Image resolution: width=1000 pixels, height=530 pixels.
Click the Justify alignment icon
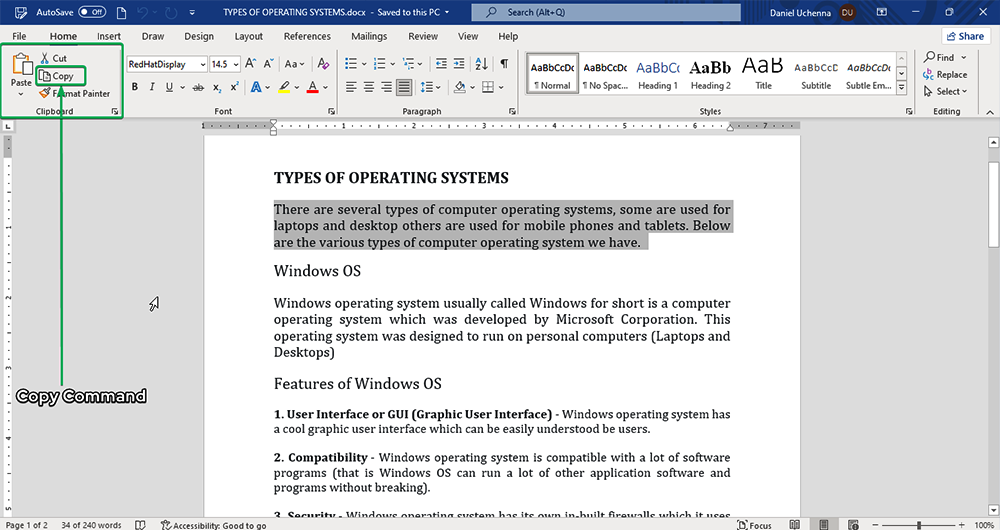403,87
